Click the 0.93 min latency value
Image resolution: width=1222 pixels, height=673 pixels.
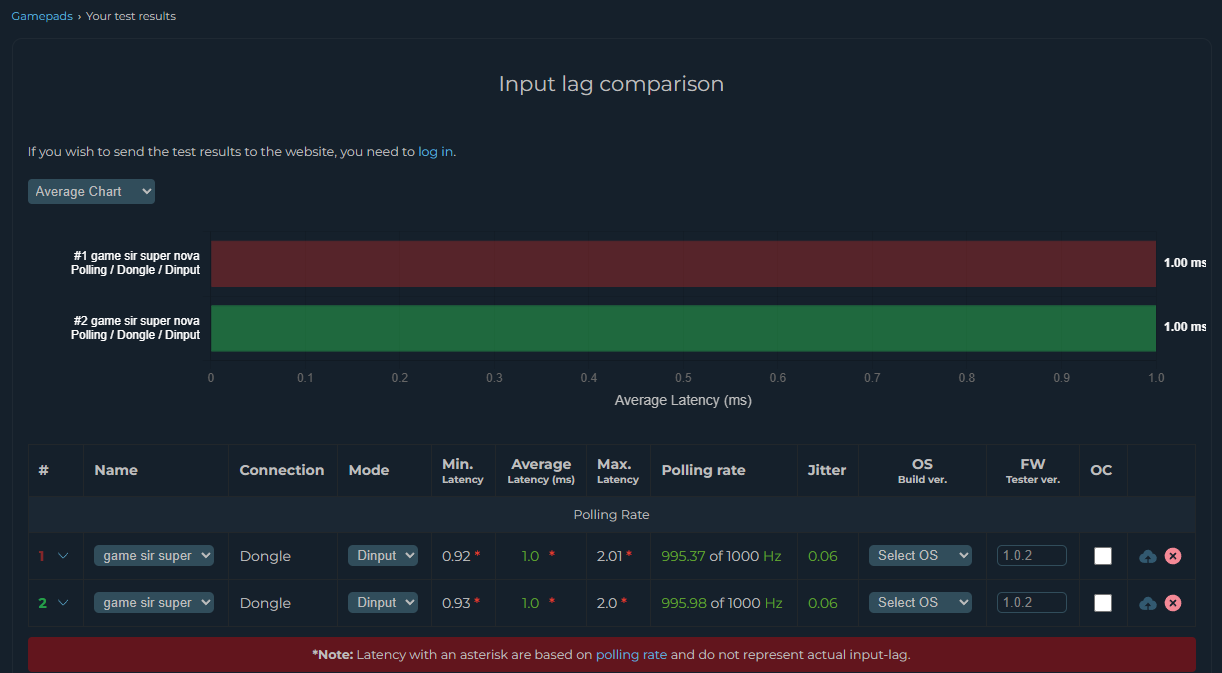[456, 603]
